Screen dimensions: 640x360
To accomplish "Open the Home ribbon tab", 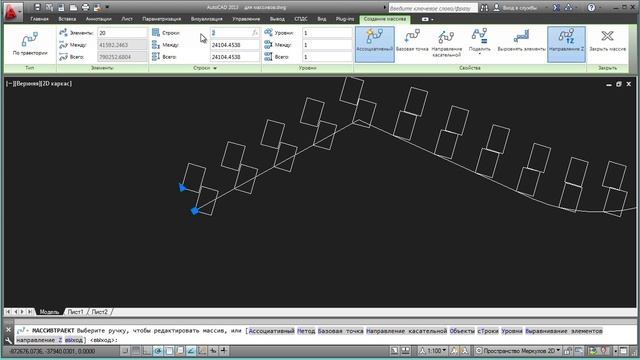I will pyautogui.click(x=39, y=19).
